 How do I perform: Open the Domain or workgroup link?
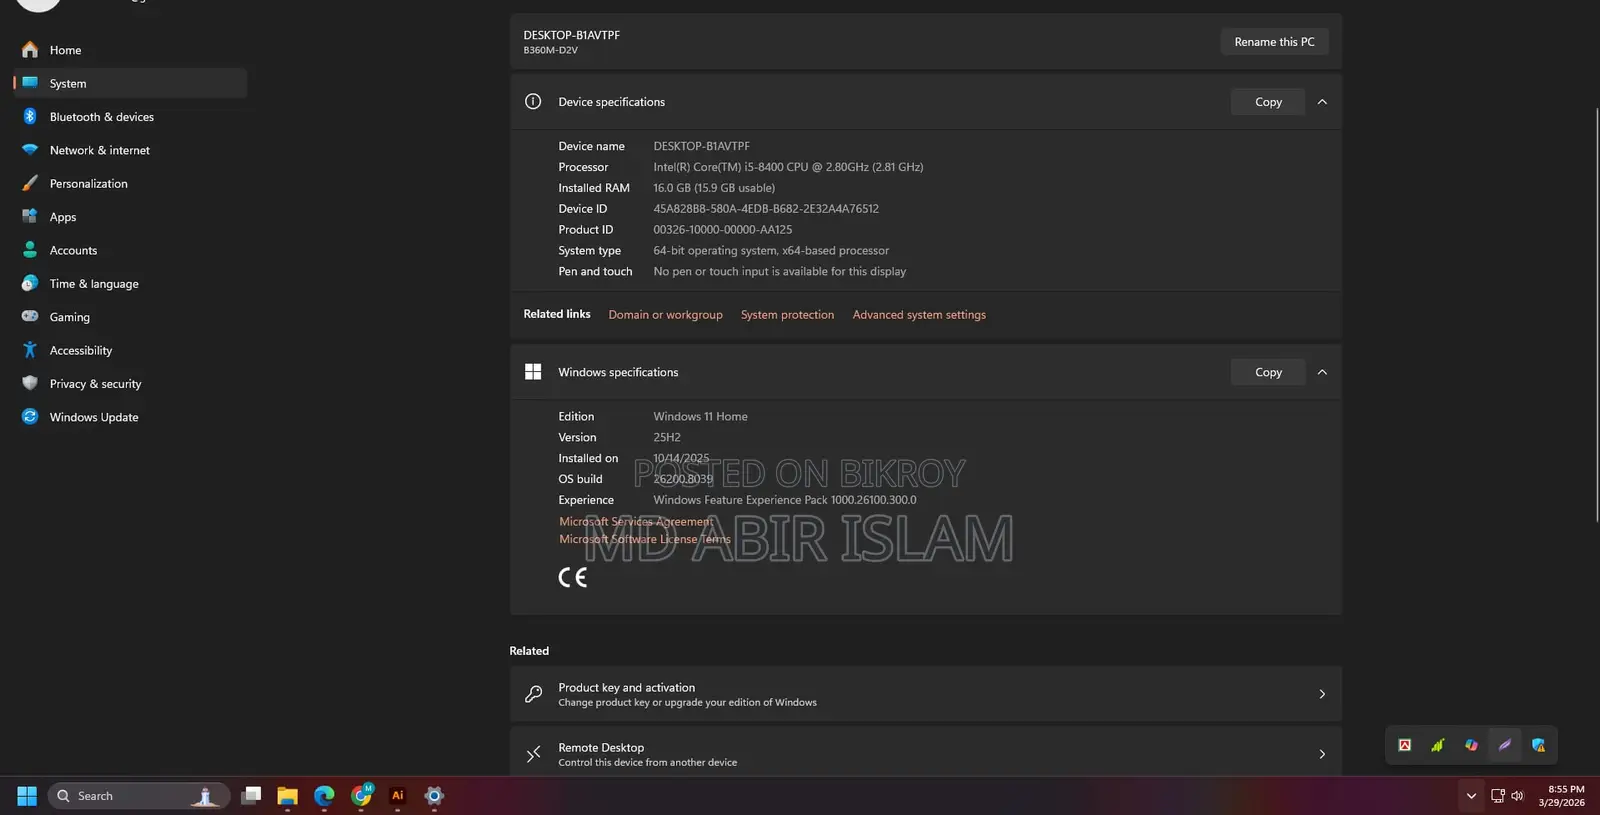[x=665, y=315]
